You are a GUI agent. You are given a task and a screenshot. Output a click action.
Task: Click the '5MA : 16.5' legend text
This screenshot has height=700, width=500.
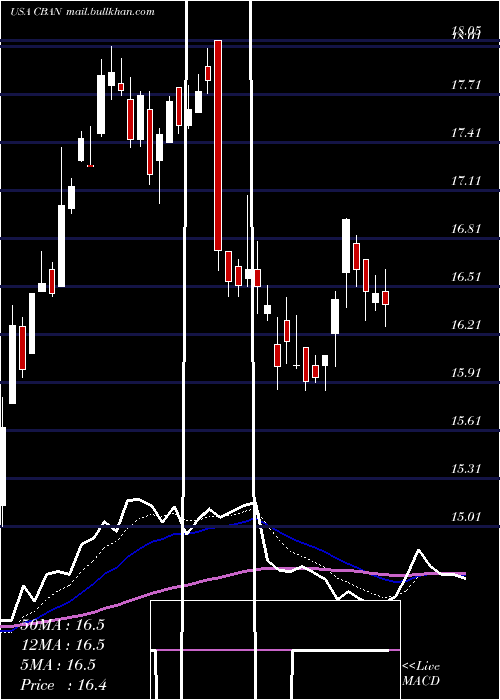58,665
